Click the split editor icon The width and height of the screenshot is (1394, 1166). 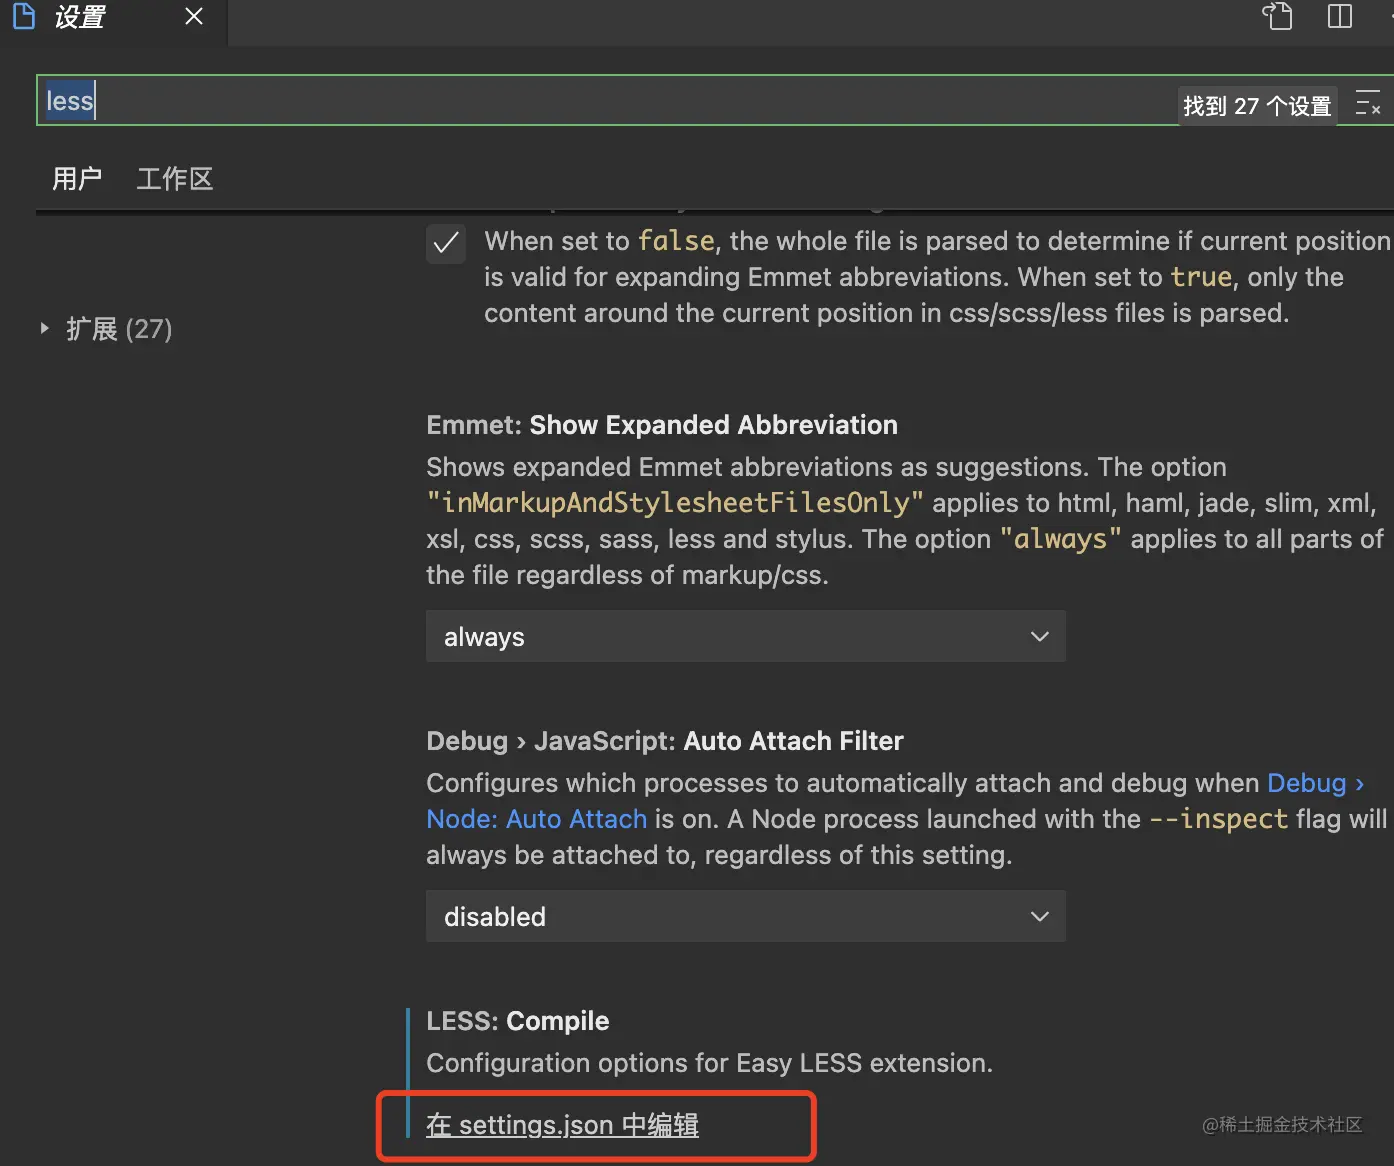click(x=1339, y=16)
